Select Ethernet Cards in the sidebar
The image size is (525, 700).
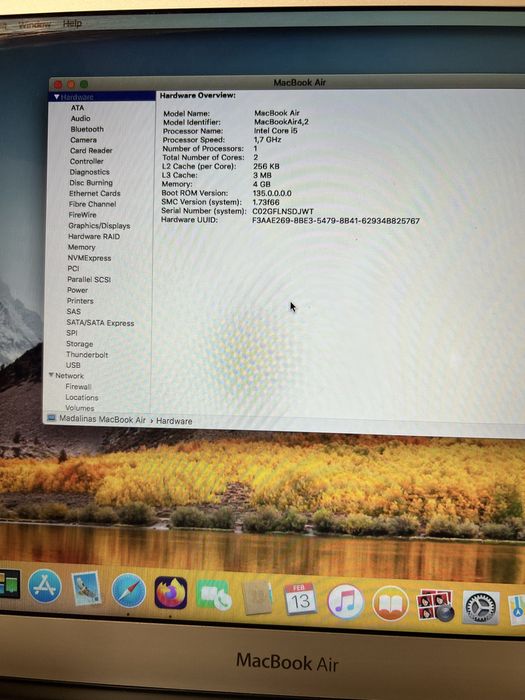point(95,193)
